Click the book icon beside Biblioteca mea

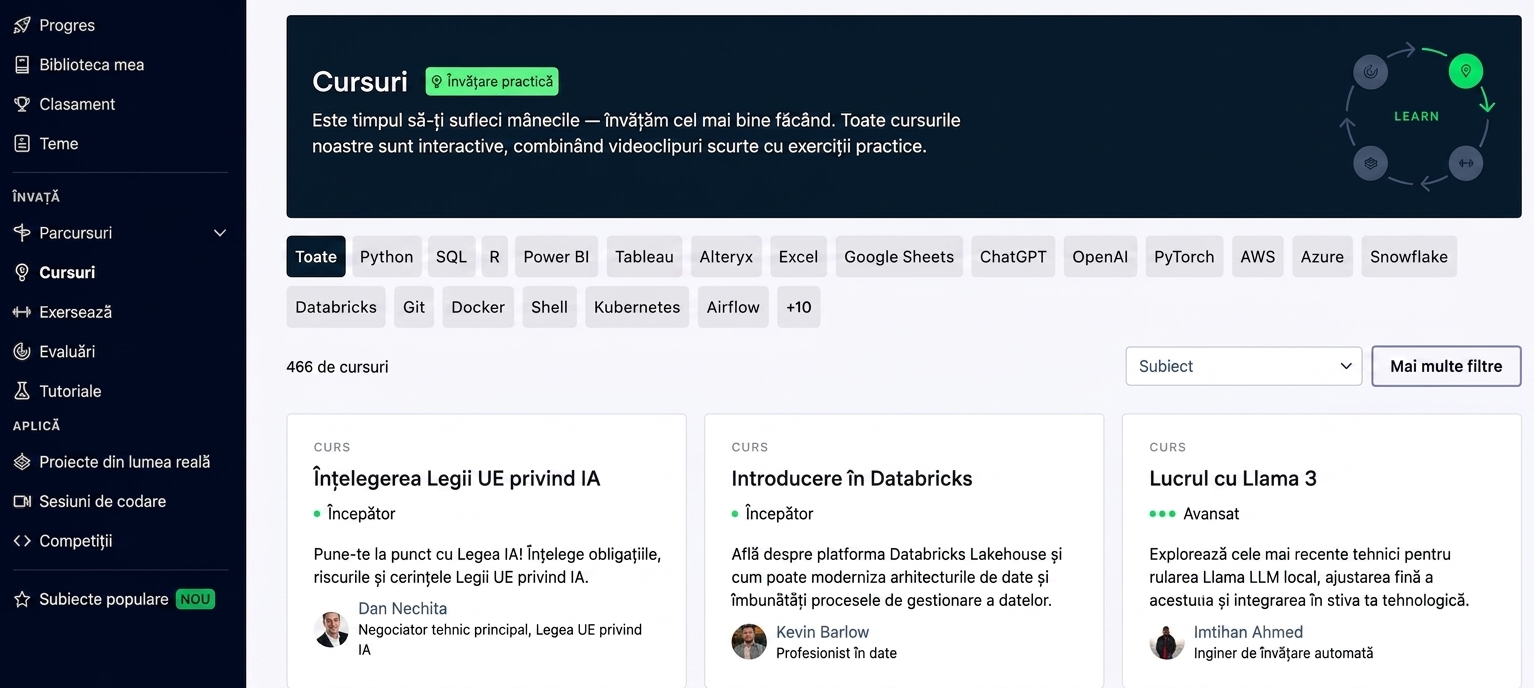tap(21, 65)
